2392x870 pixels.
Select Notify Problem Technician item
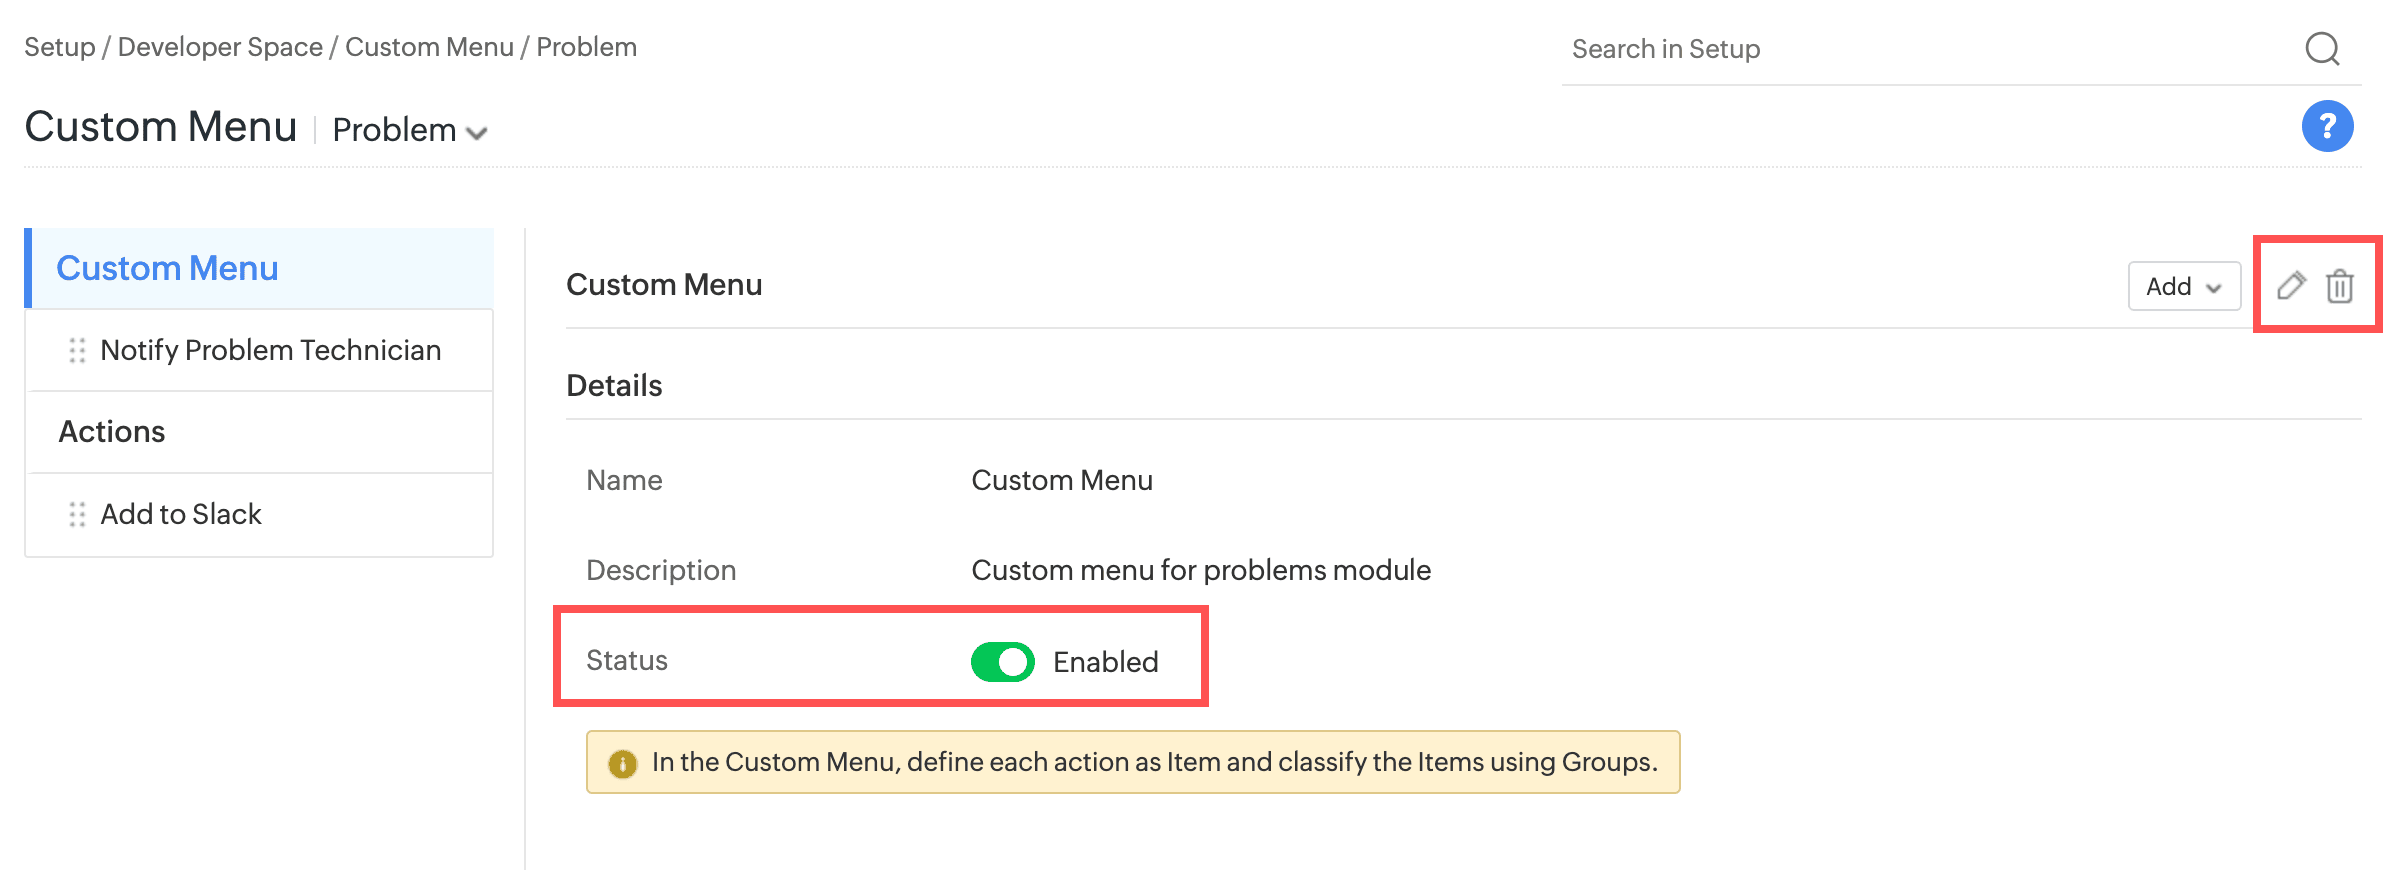click(x=270, y=350)
